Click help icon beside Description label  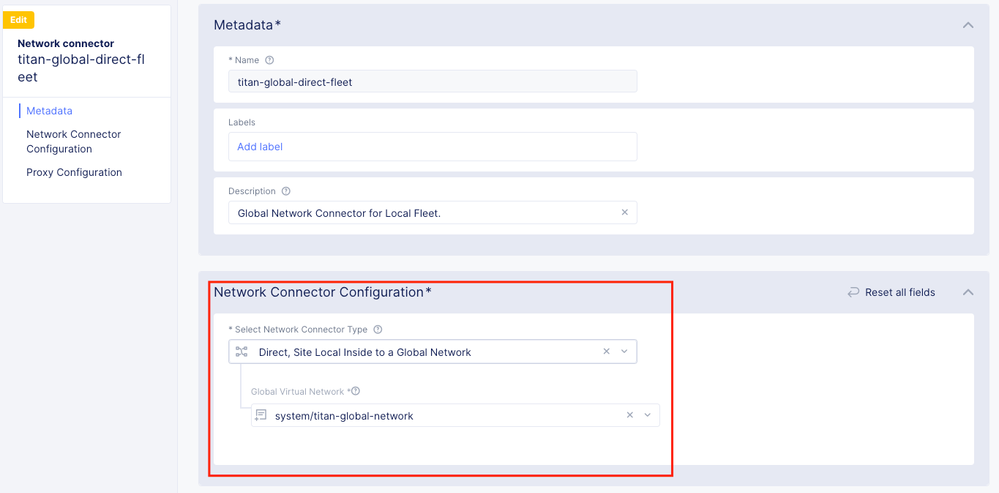[286, 191]
